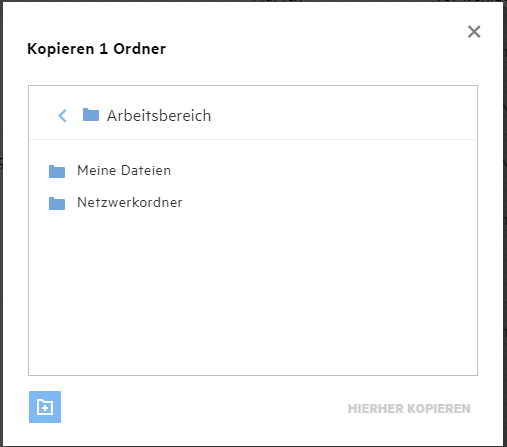Viewport: 507px width, 447px height.
Task: Close the Kopieren dialog with the X
Action: [x=474, y=32]
